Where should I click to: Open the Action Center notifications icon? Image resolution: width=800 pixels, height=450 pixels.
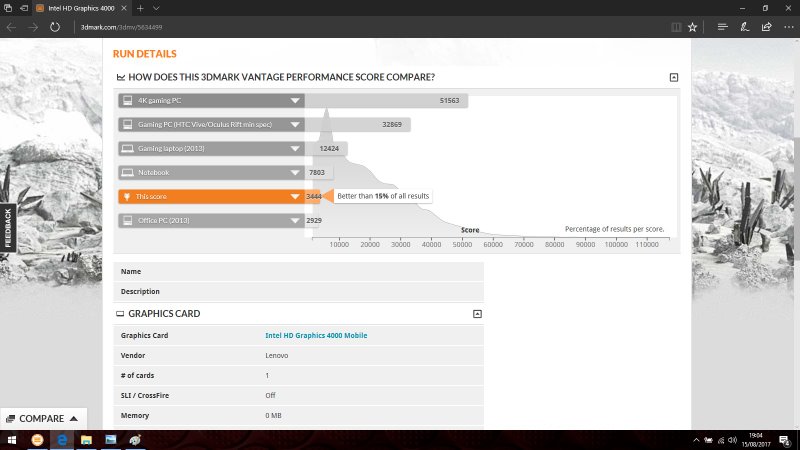pos(785,440)
